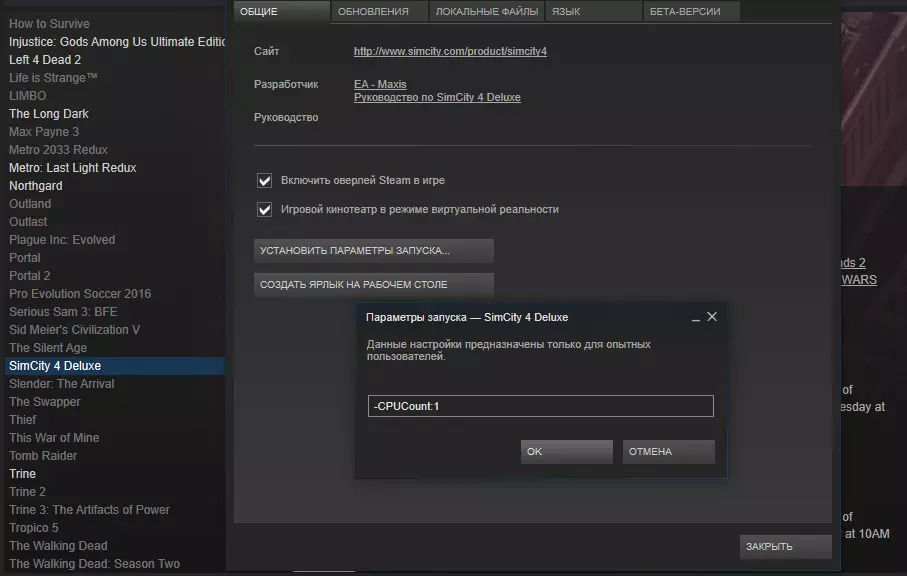Image resolution: width=907 pixels, height=576 pixels.
Task: Open EA - Maxis developer link
Action: coord(380,84)
